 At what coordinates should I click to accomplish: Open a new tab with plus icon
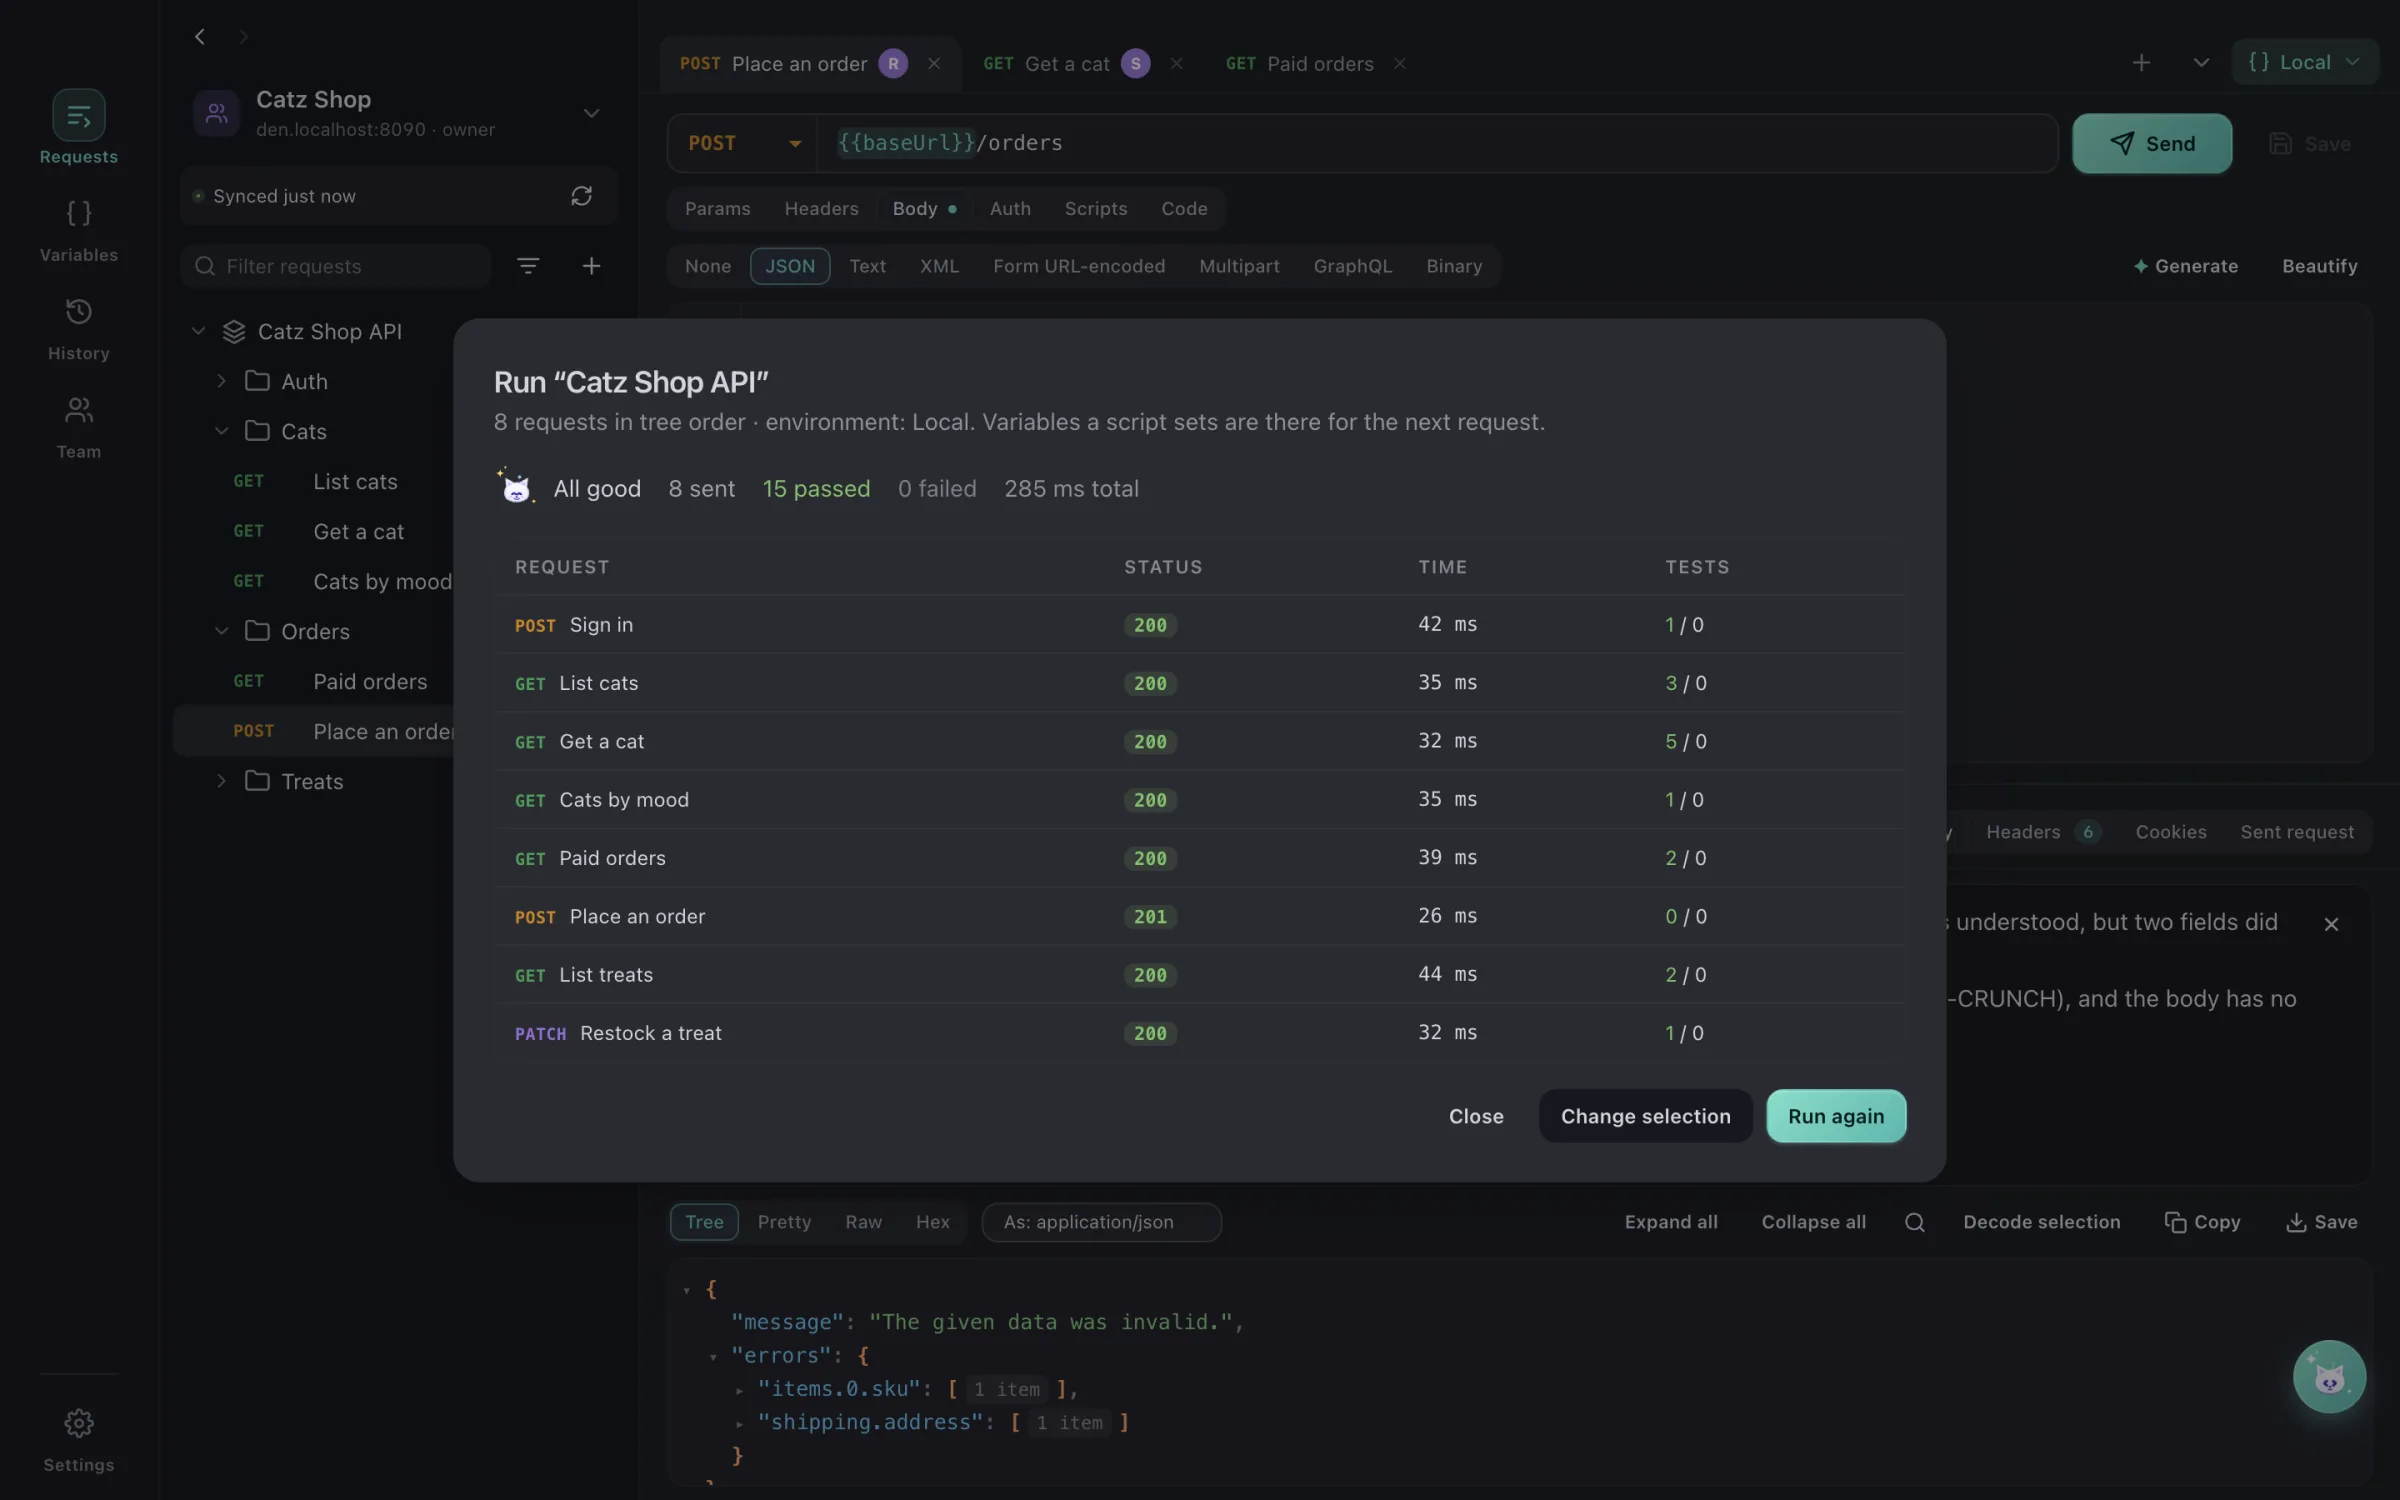[2141, 63]
